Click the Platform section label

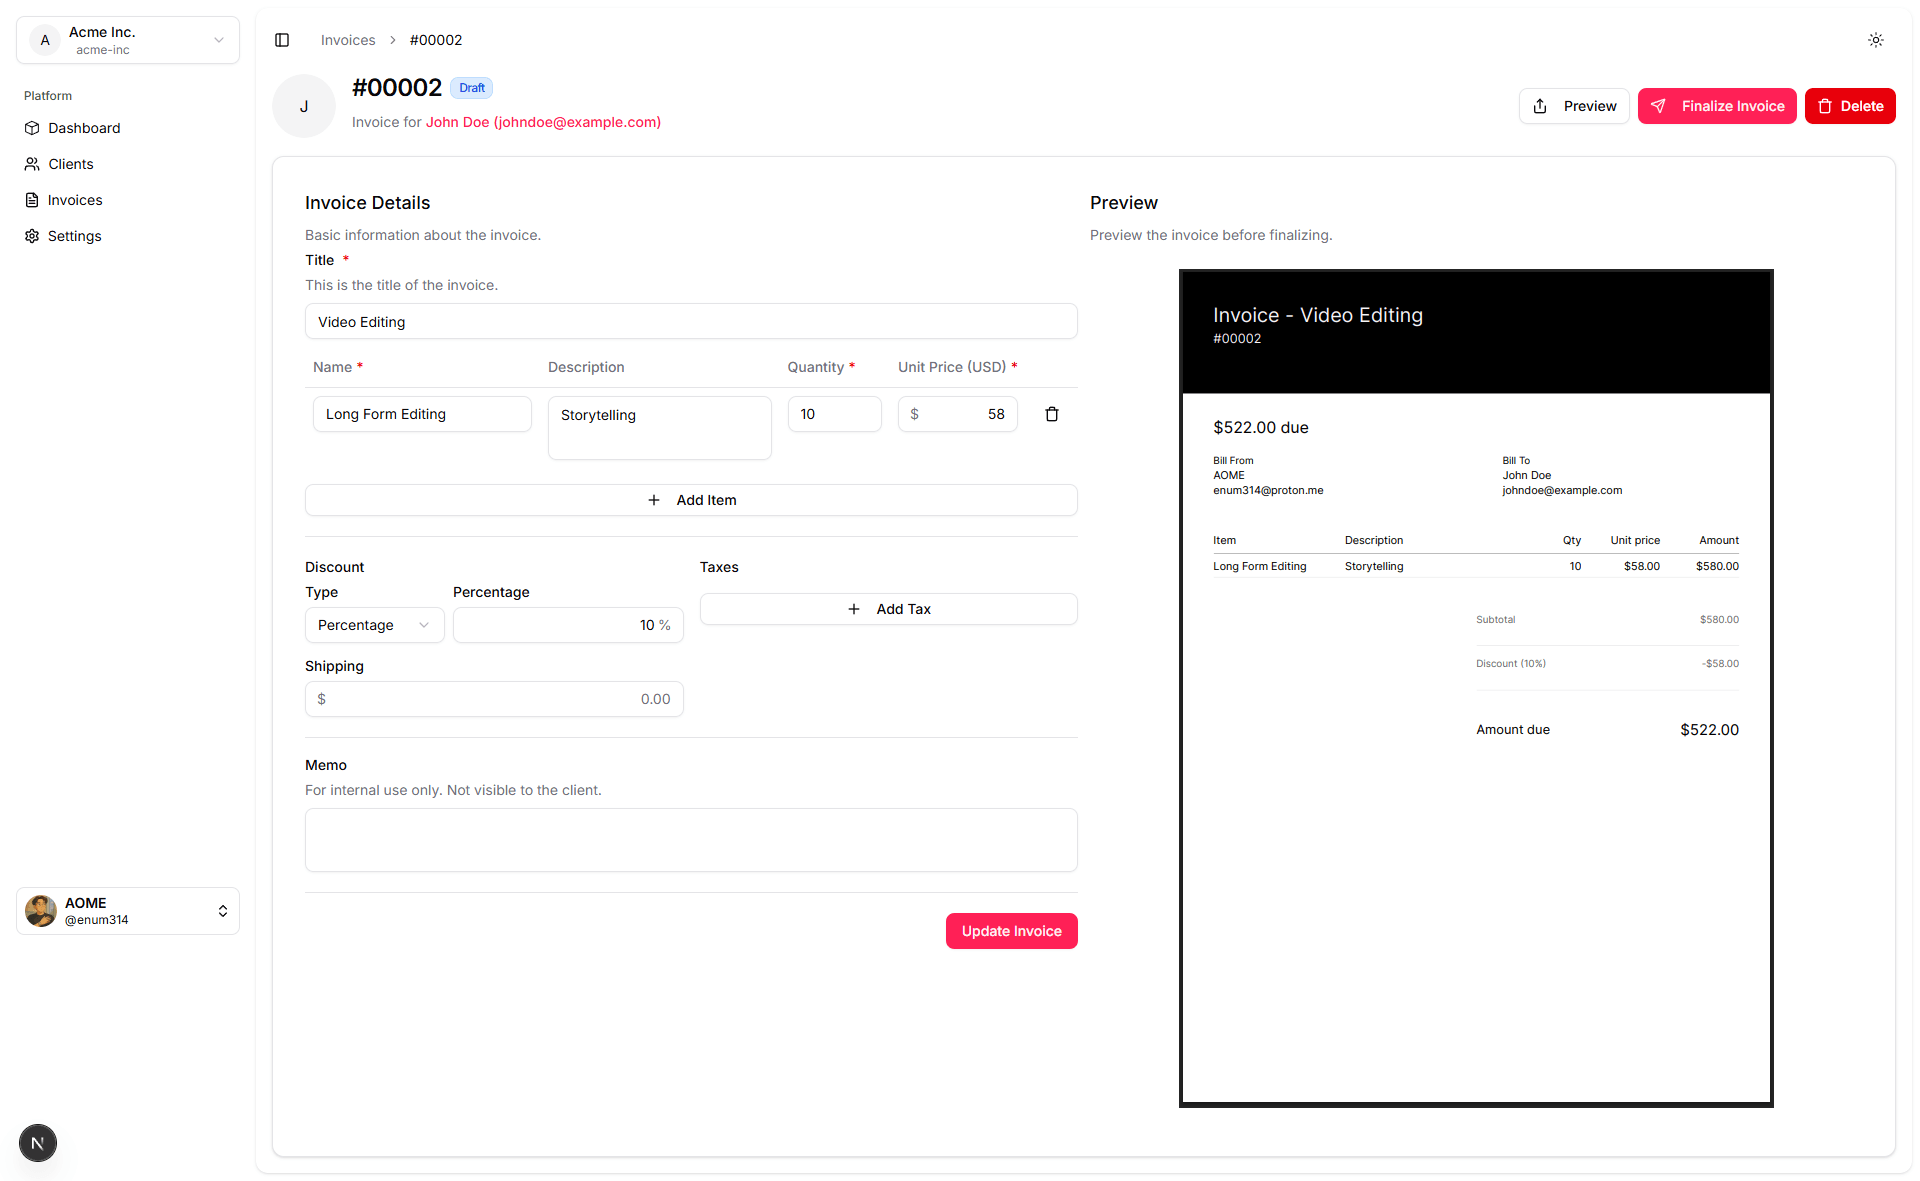48,96
